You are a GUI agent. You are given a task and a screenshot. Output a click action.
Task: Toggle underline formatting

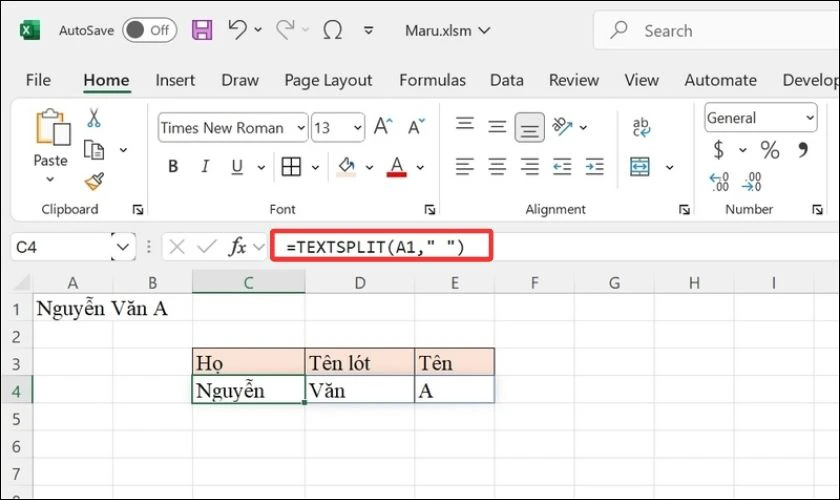pyautogui.click(x=237, y=167)
